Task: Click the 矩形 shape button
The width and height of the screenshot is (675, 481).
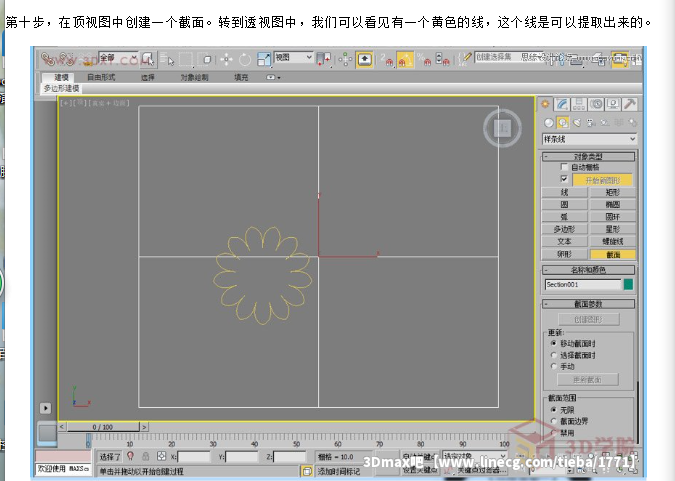Action: (613, 192)
